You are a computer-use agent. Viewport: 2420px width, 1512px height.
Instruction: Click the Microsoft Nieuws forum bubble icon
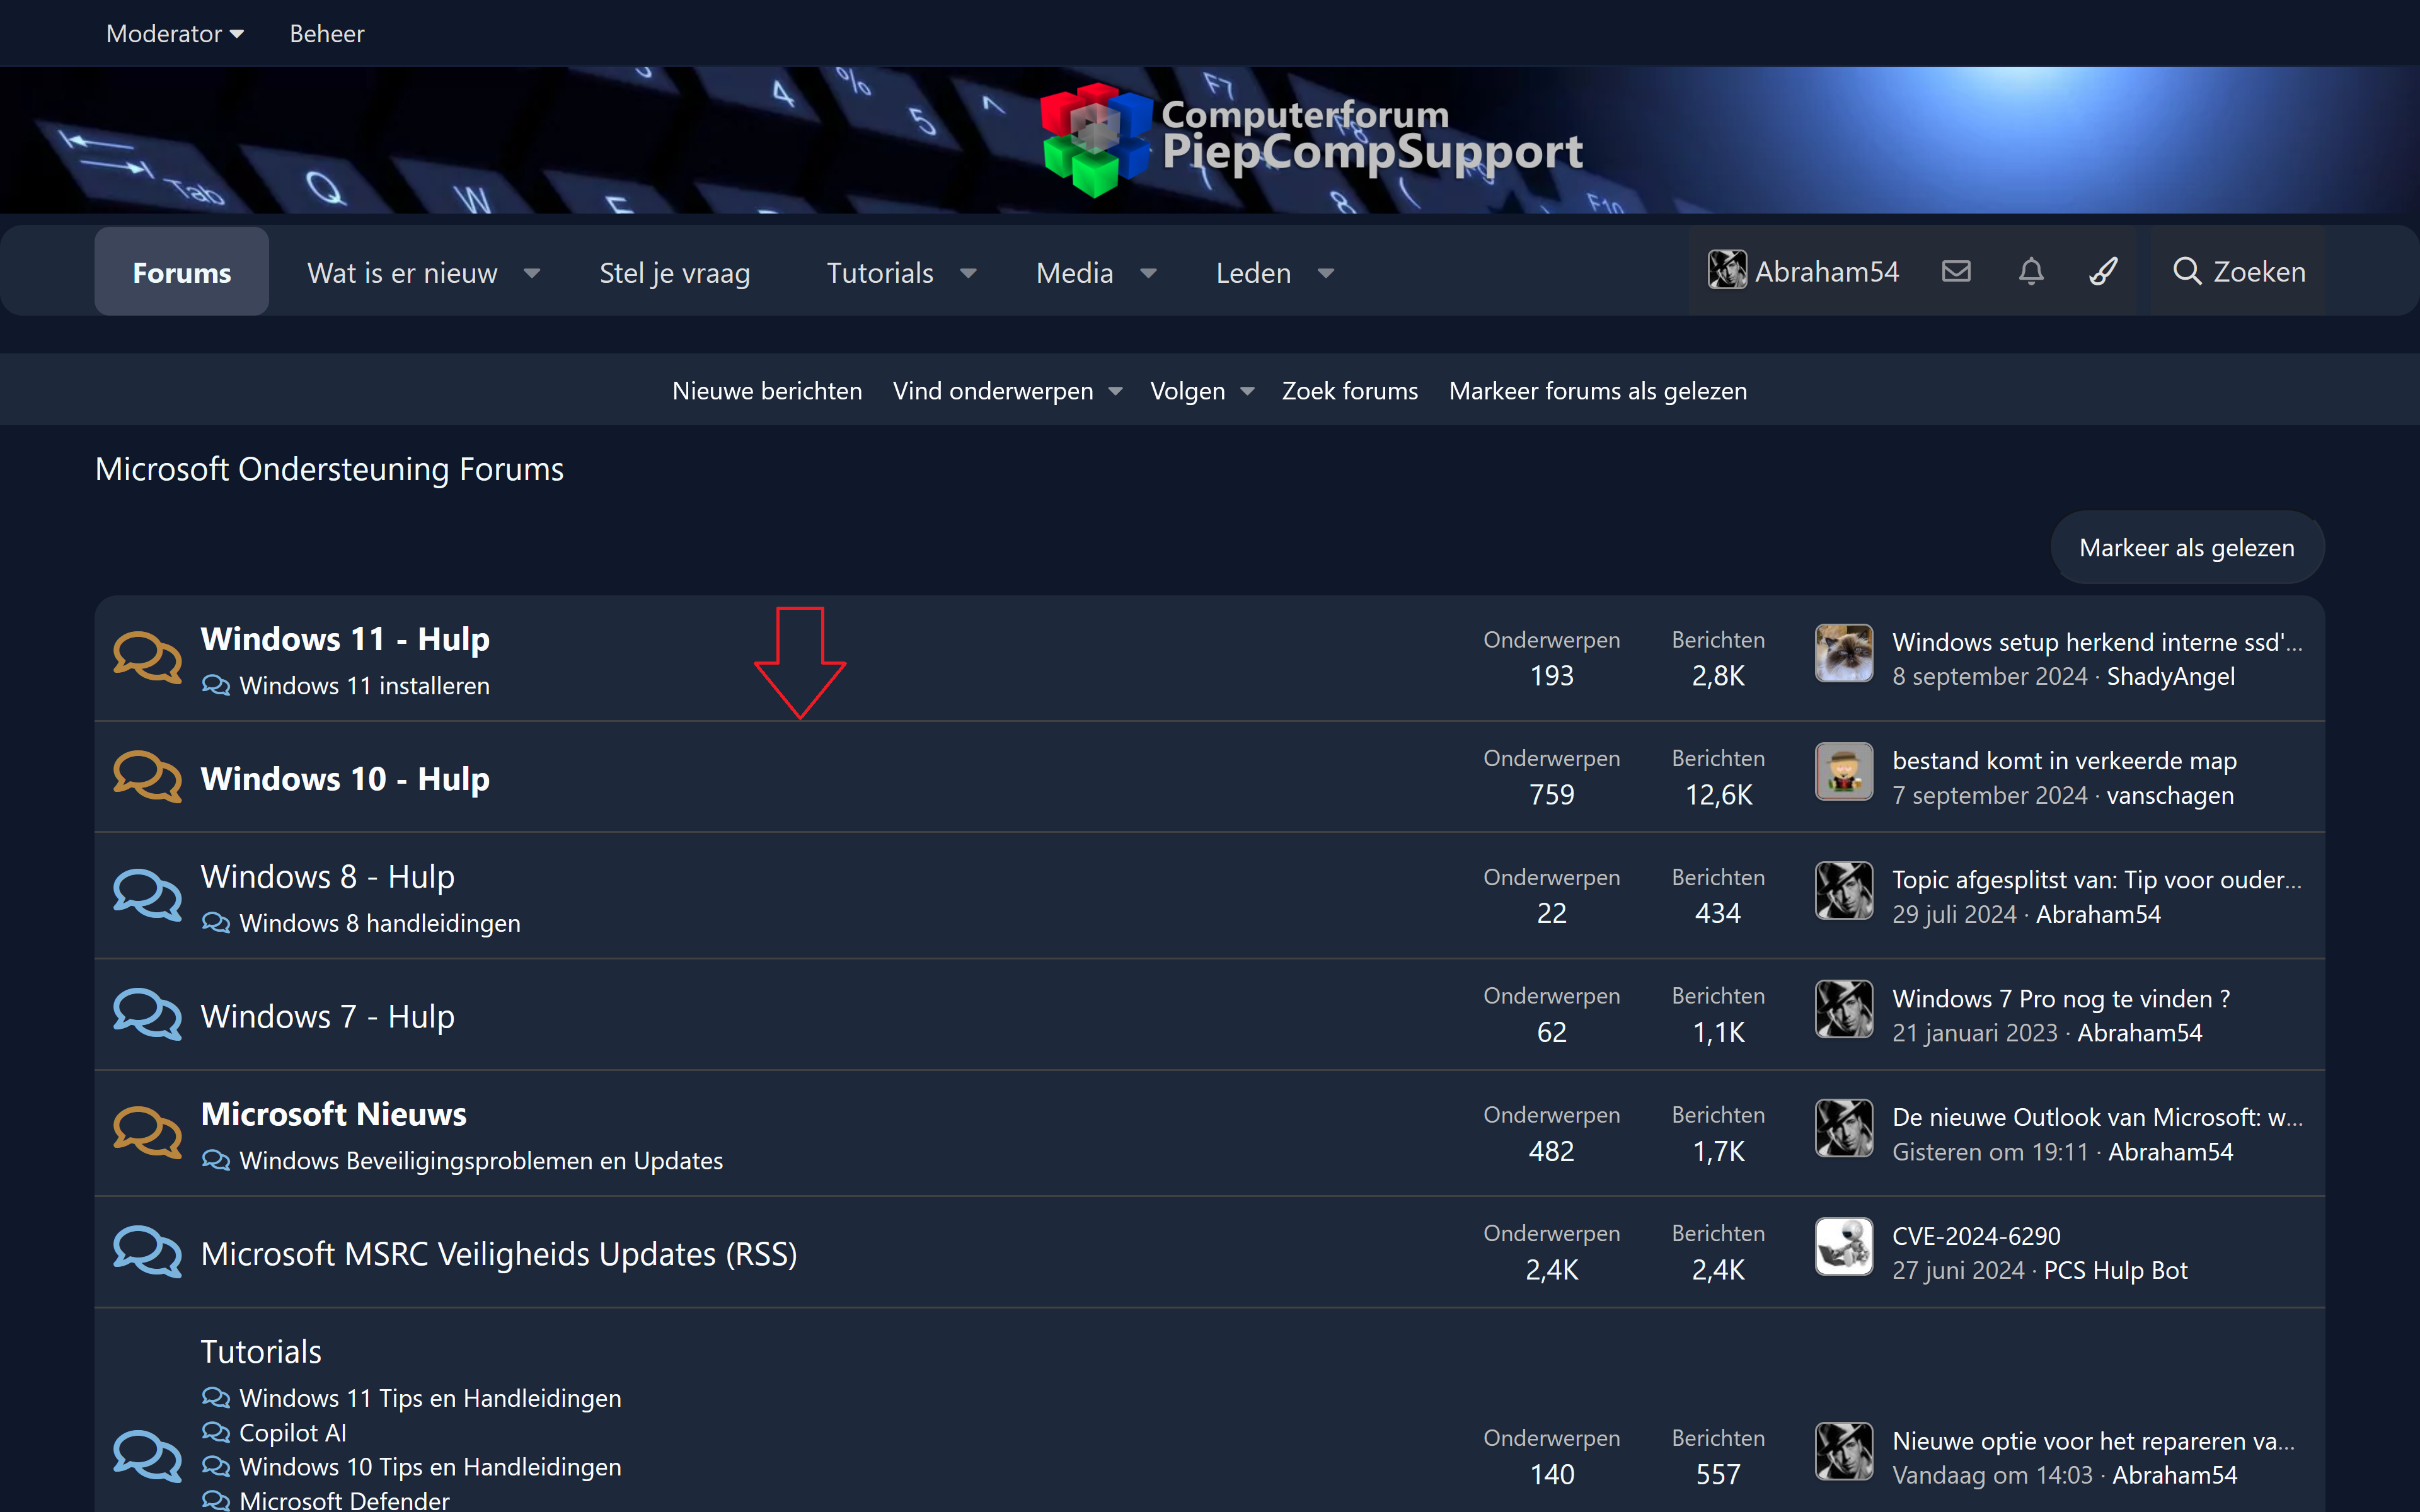[147, 1133]
